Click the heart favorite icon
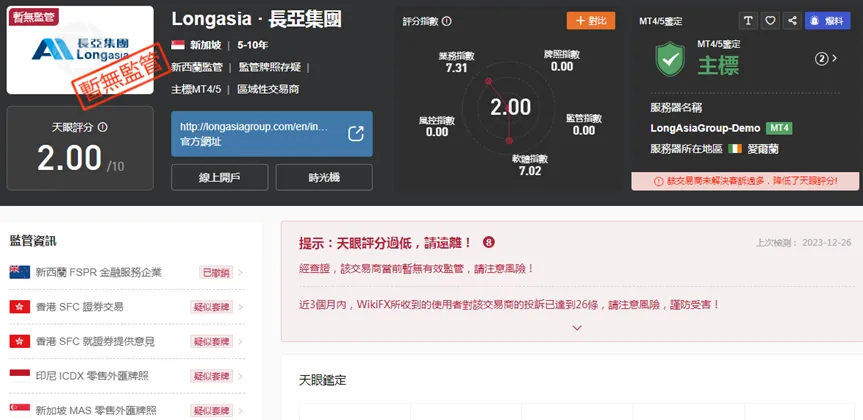 pos(770,21)
